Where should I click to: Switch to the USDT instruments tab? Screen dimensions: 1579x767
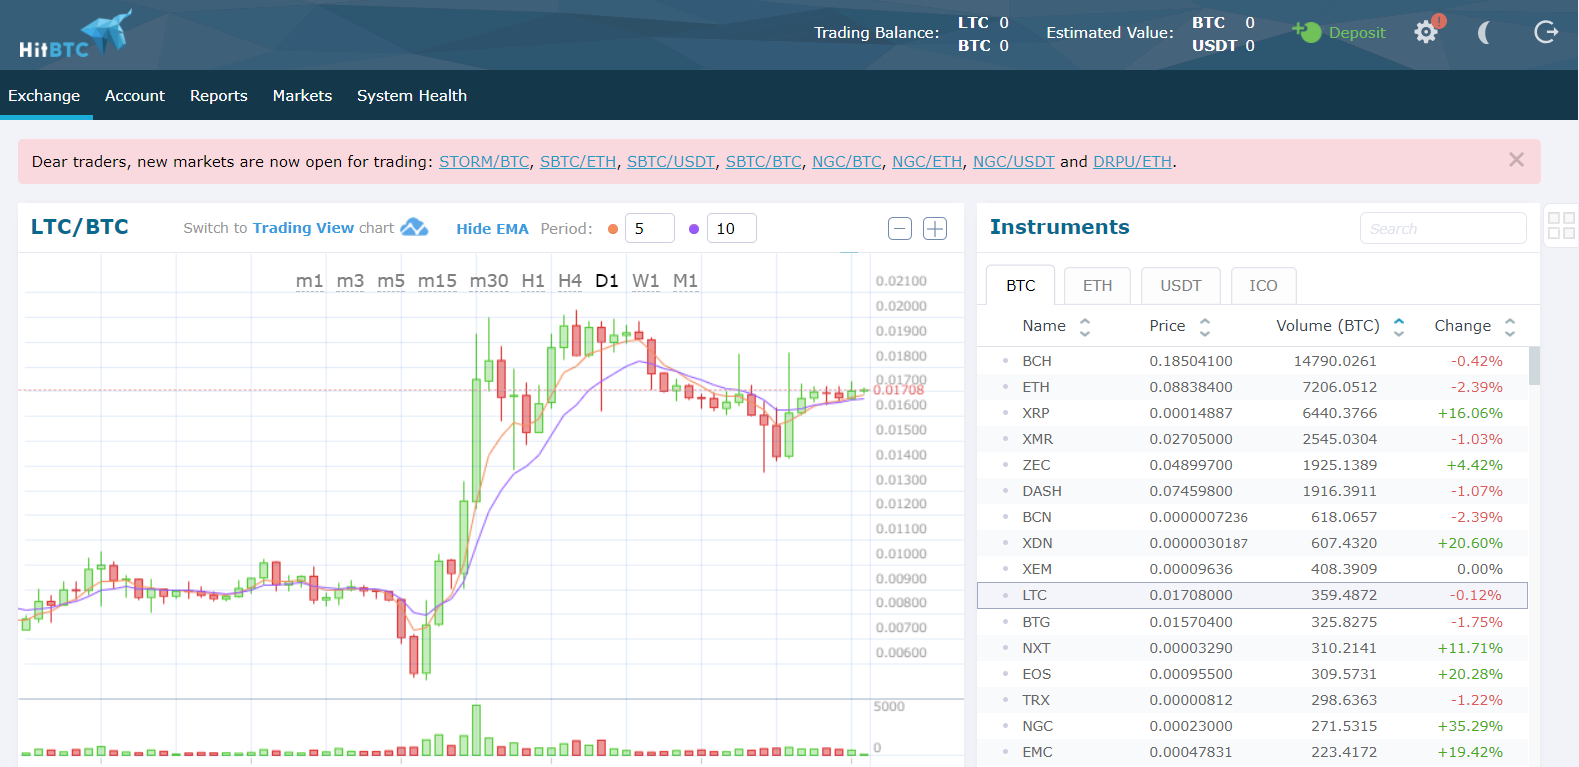click(x=1181, y=286)
